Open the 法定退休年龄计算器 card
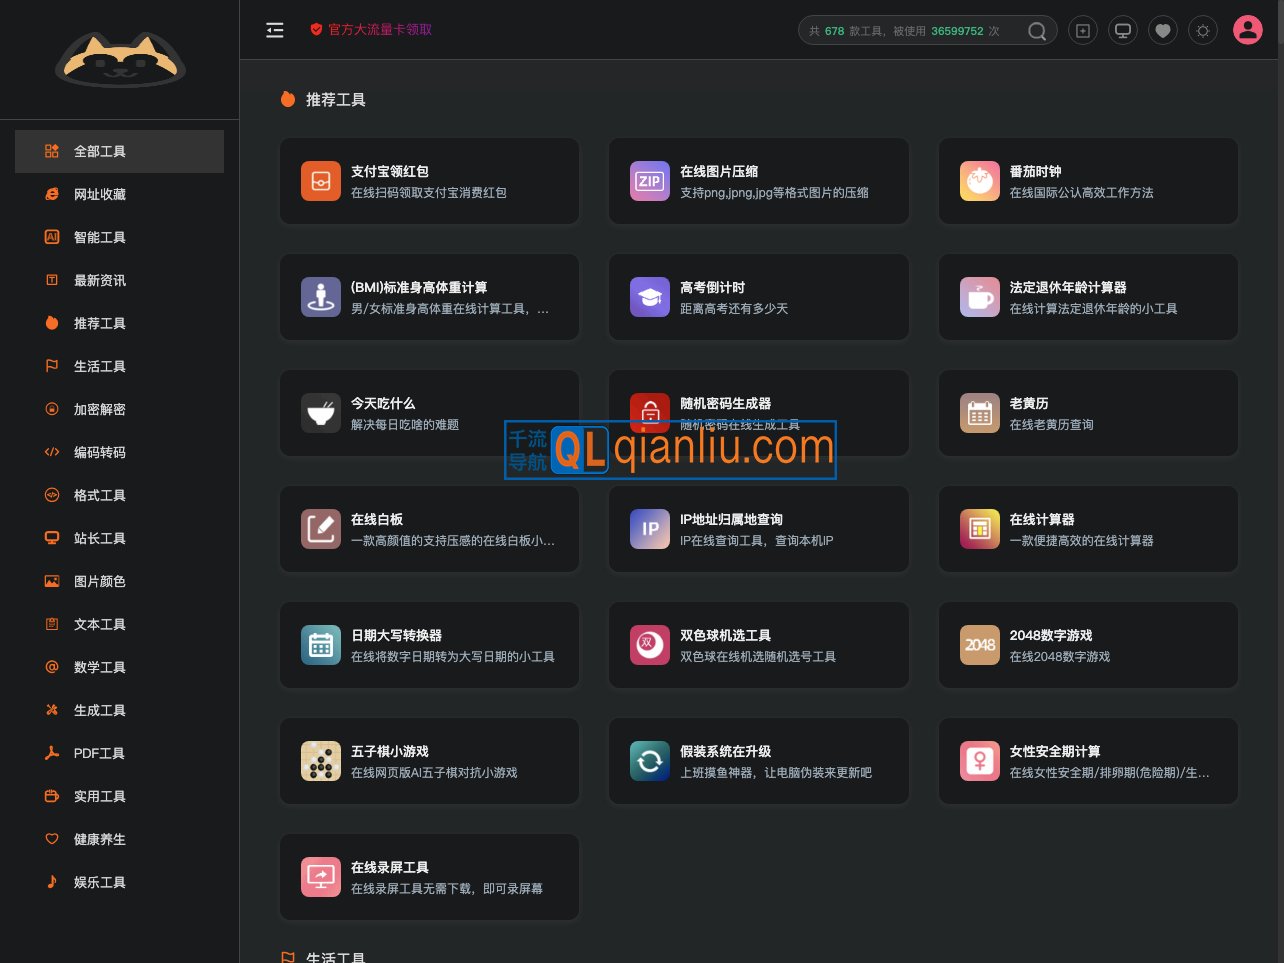1284x963 pixels. point(1088,297)
